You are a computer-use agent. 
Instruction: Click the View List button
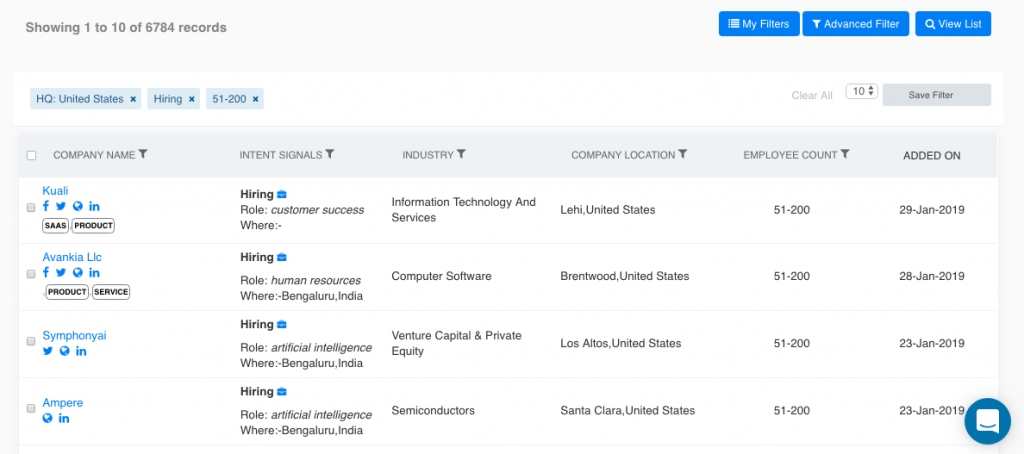point(953,24)
